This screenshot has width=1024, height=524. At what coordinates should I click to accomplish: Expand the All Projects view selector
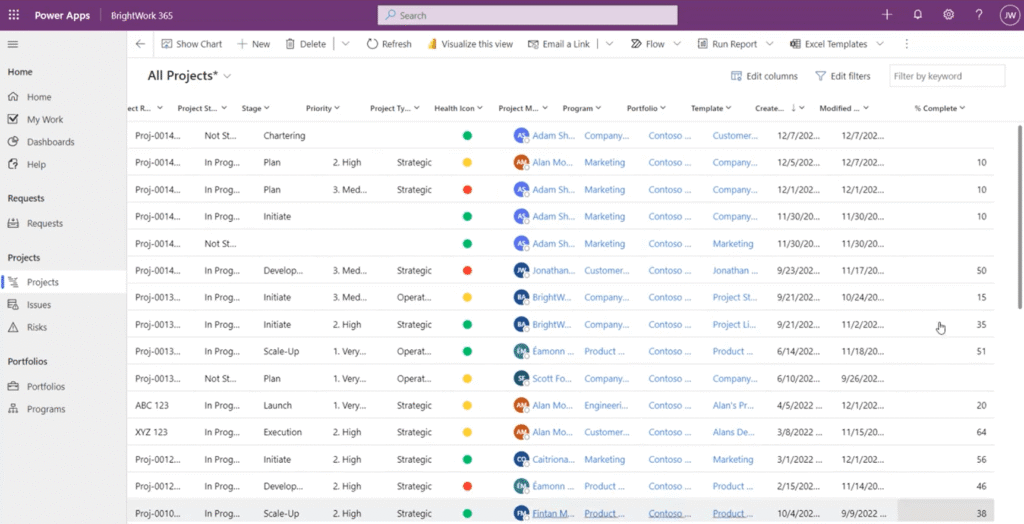click(x=228, y=76)
